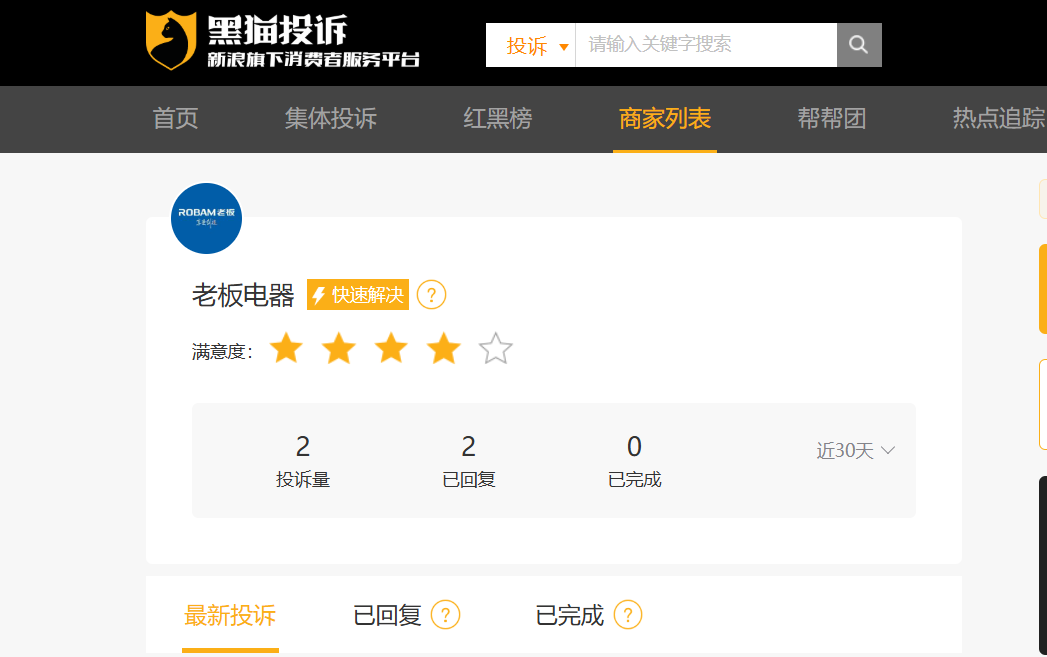Image resolution: width=1047 pixels, height=657 pixels.
Task: Switch to the 最新投诉 tab
Action: [x=230, y=616]
